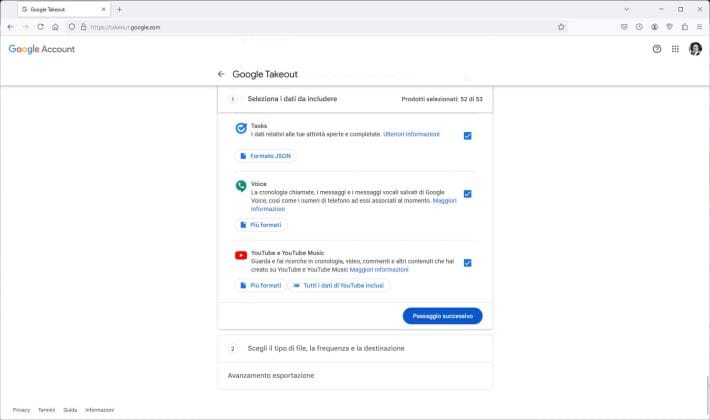Viewport: 710px width, 420px height.
Task: Open YouTube Maggiori informazioni link
Action: click(x=379, y=270)
